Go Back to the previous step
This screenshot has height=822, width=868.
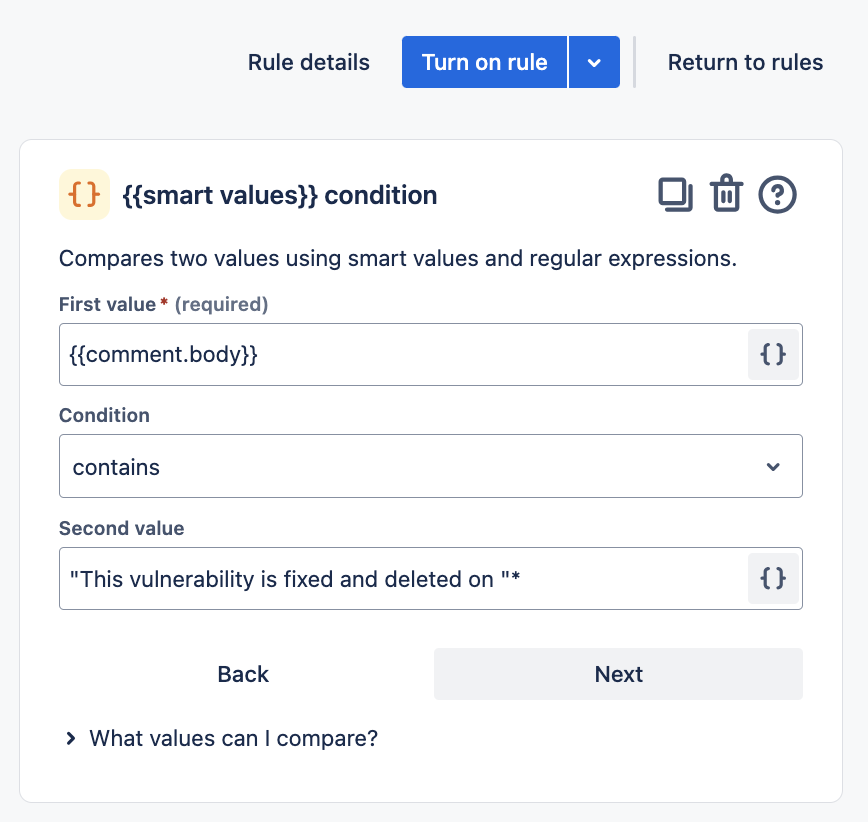tap(242, 674)
